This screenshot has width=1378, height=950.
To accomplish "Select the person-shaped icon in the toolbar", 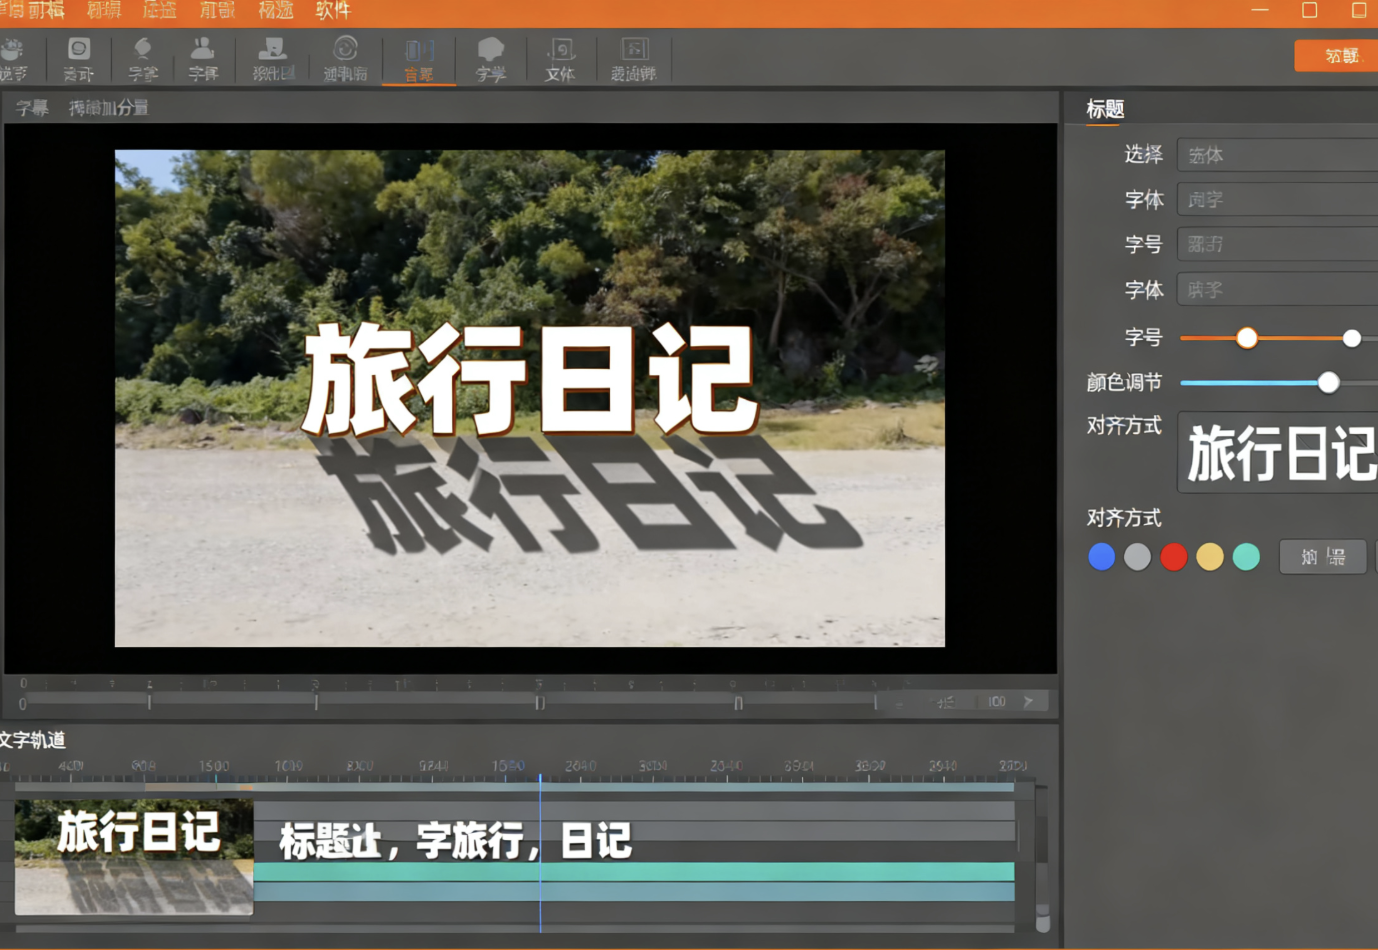I will [203, 58].
